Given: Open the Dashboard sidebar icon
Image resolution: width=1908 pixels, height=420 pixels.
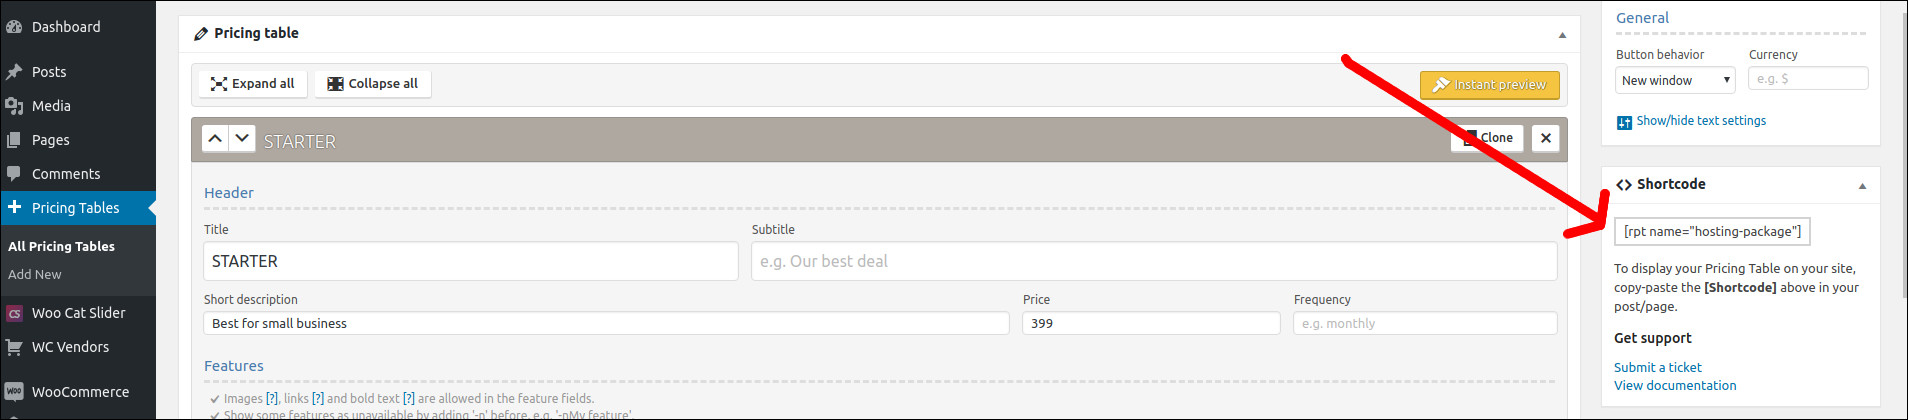Looking at the screenshot, I should (14, 27).
